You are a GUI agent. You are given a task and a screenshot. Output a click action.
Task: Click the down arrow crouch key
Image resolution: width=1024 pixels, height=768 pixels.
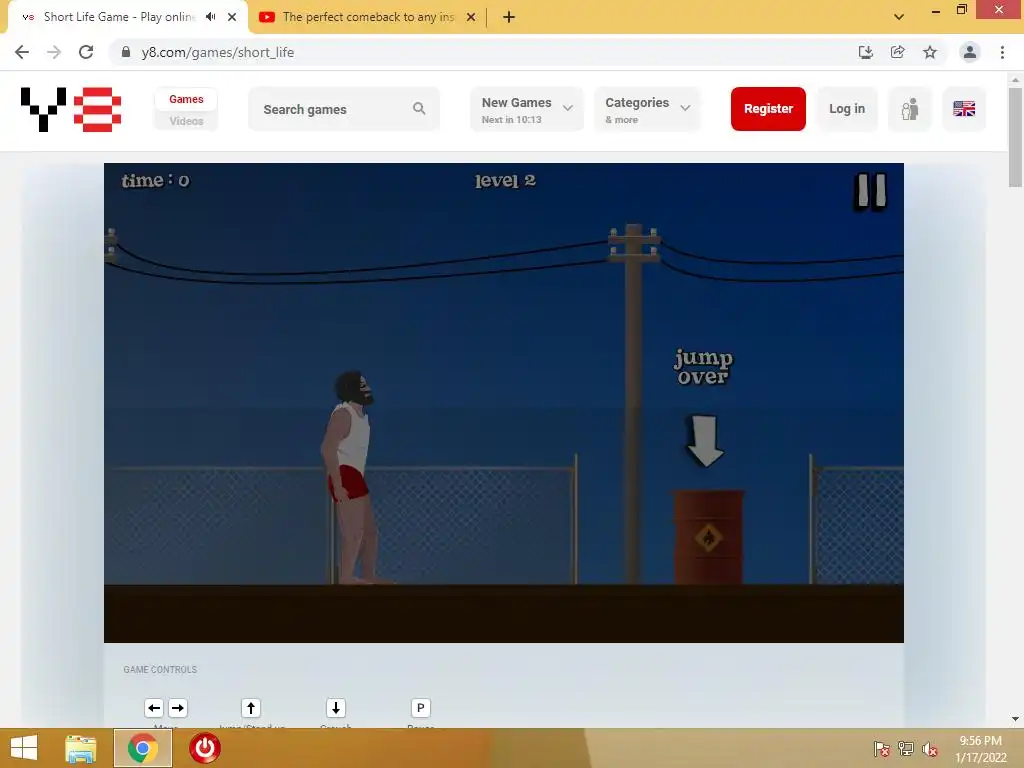(336, 708)
